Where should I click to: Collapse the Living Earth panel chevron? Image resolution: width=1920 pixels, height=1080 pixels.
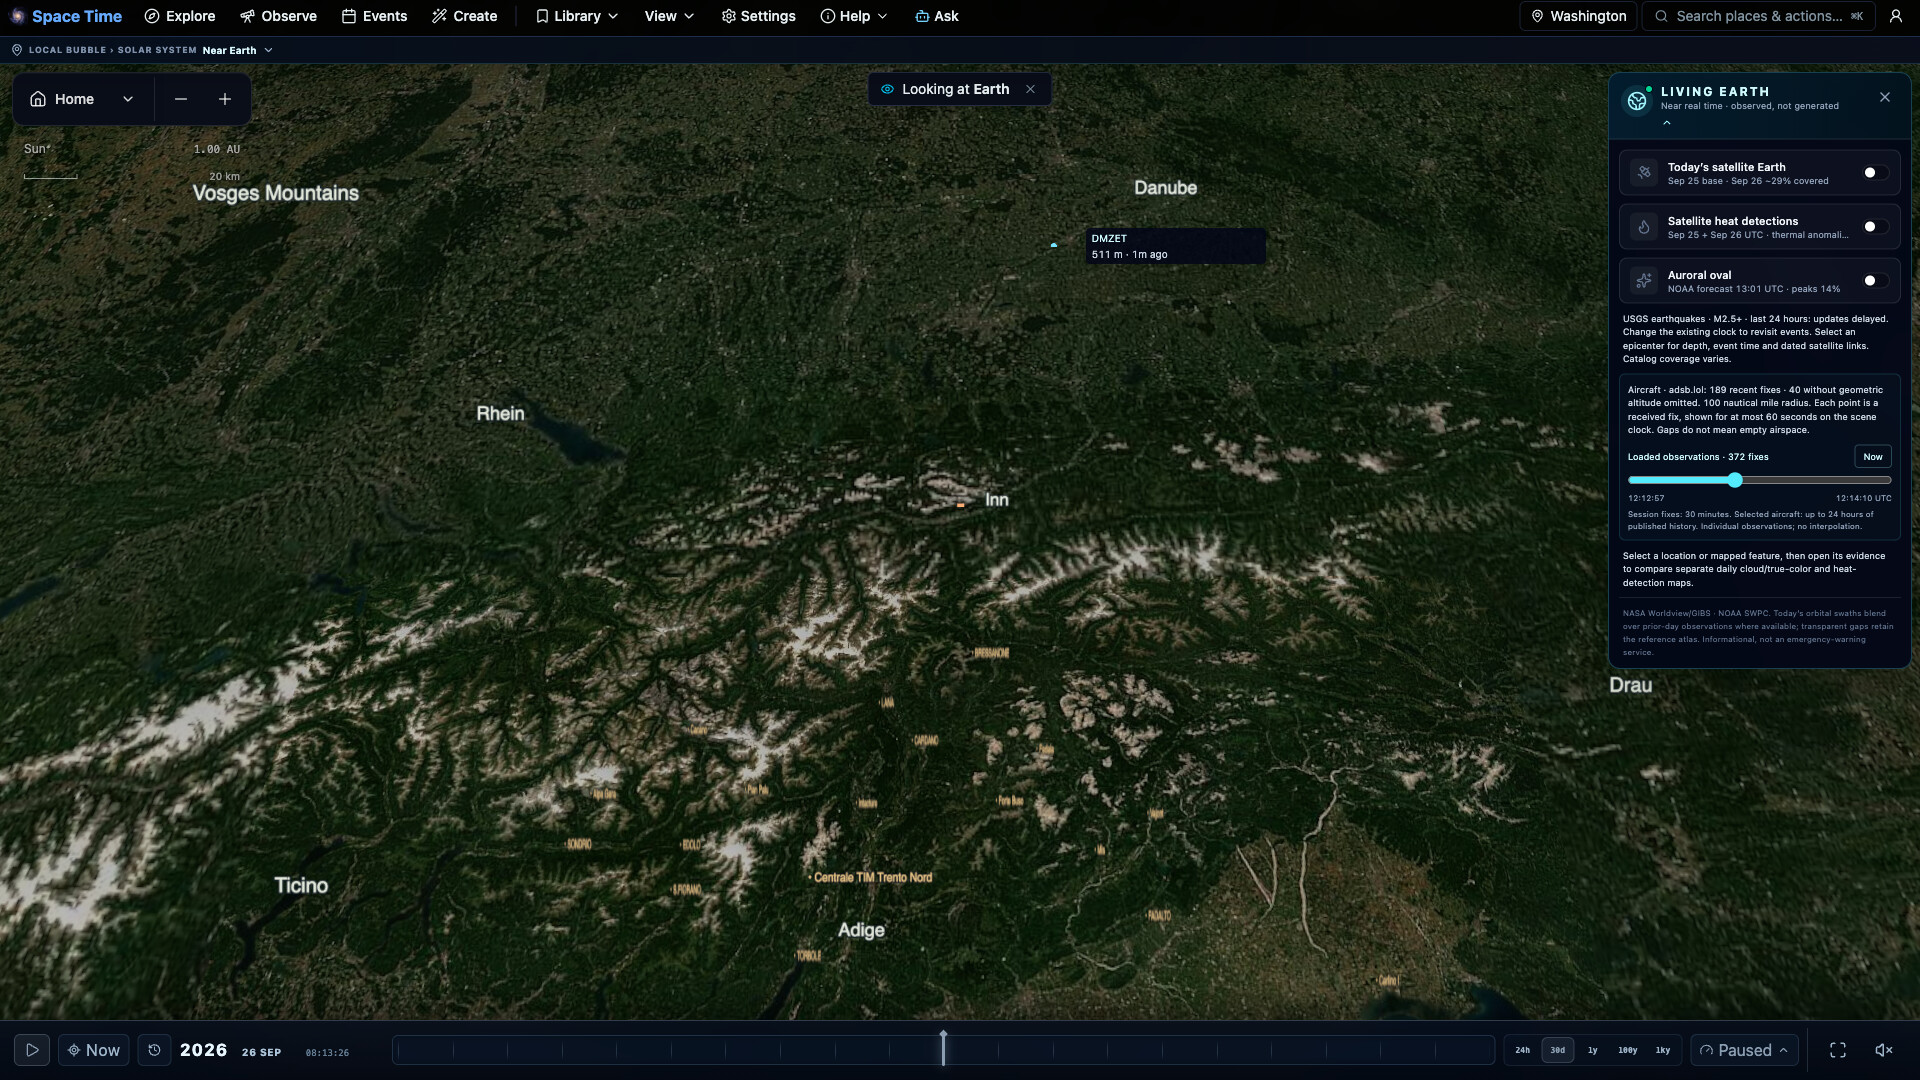pos(1667,122)
